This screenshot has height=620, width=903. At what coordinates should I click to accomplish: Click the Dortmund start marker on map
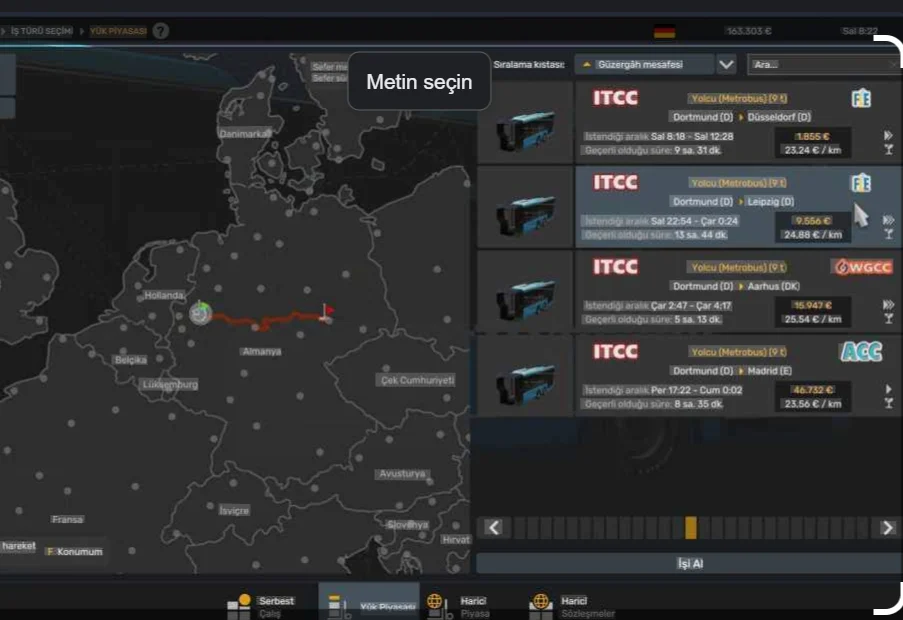[x=200, y=313]
